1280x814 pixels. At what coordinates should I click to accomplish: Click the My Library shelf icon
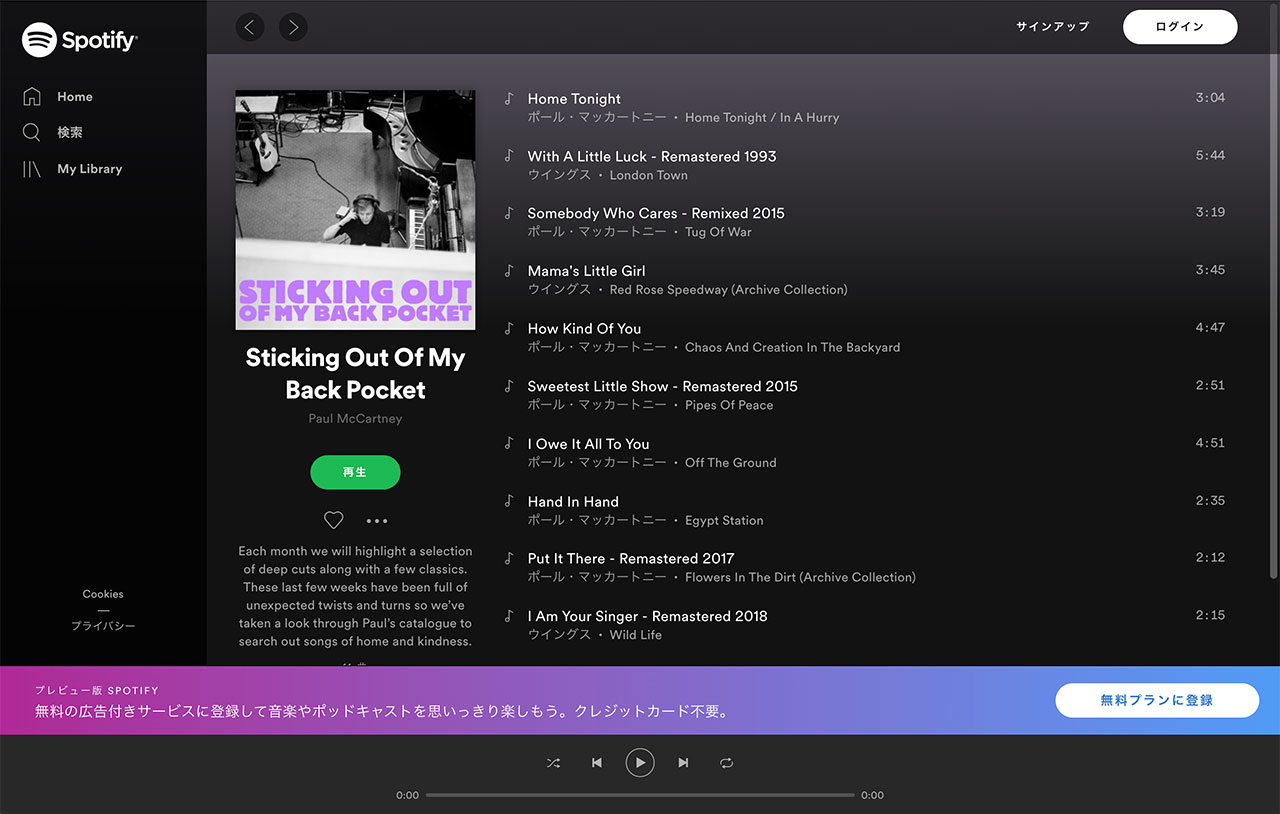pos(32,169)
